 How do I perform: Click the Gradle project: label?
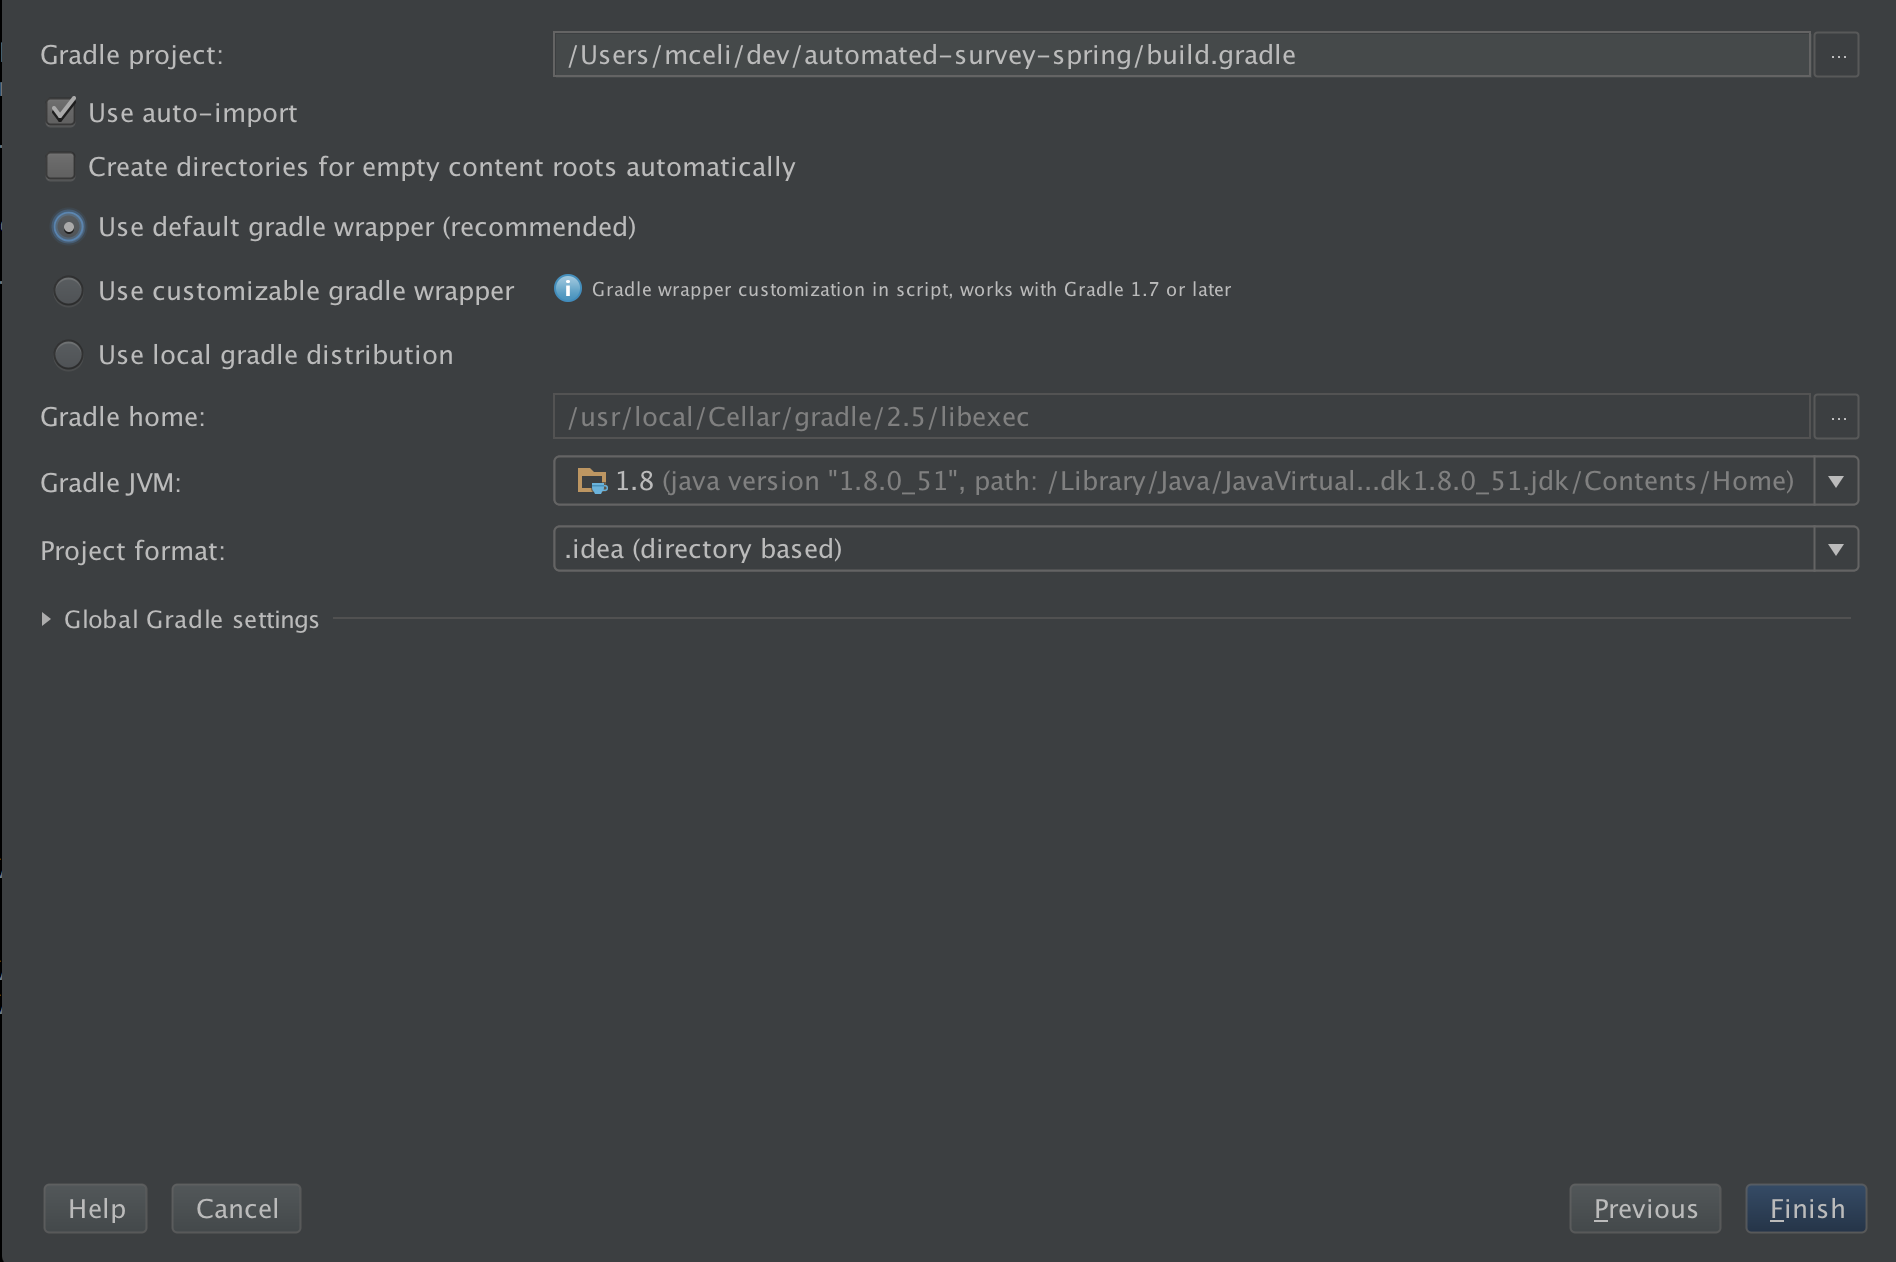click(x=132, y=55)
